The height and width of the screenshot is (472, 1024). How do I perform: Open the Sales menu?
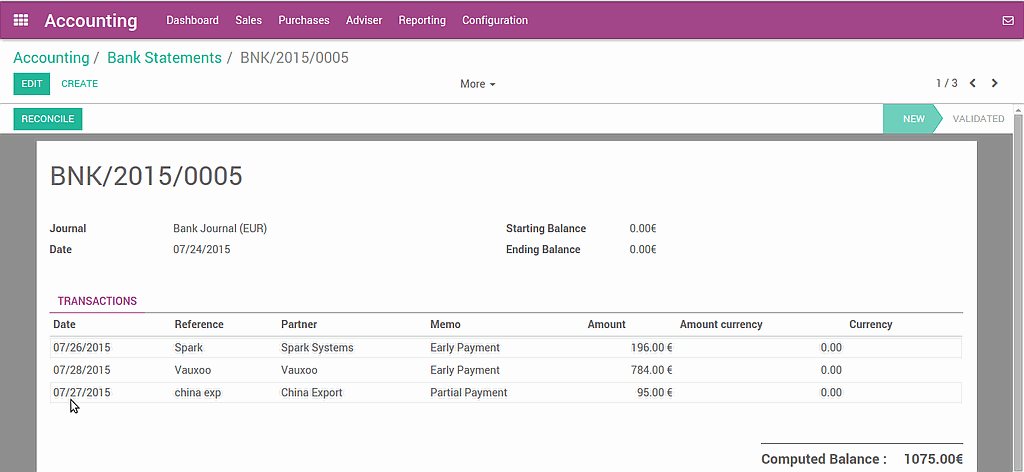coord(249,20)
